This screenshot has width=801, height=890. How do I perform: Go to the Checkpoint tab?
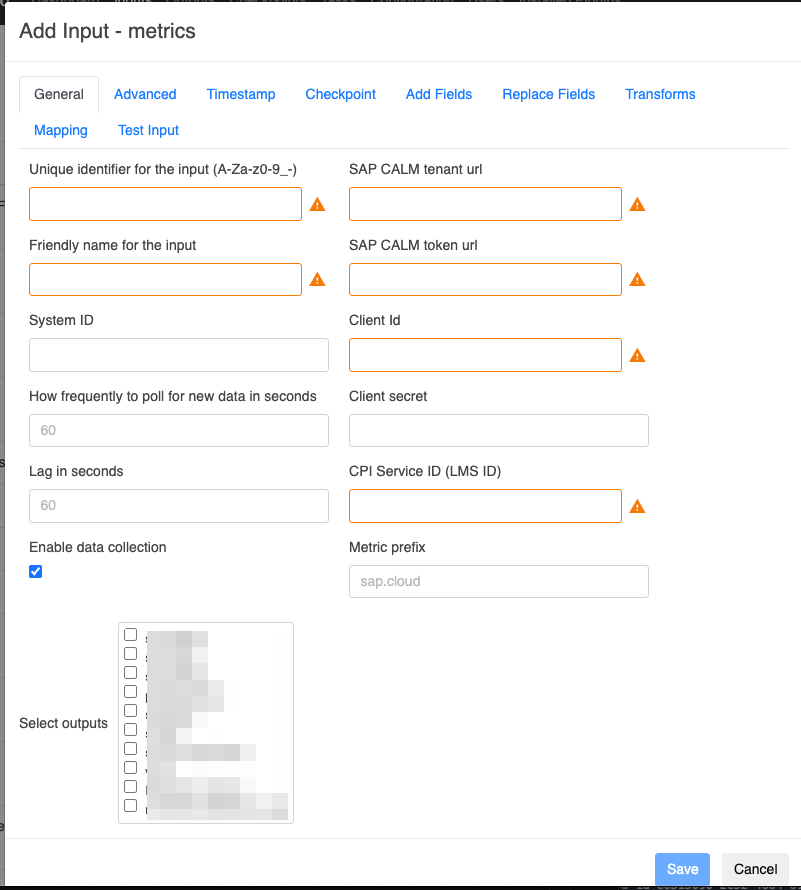pos(341,94)
